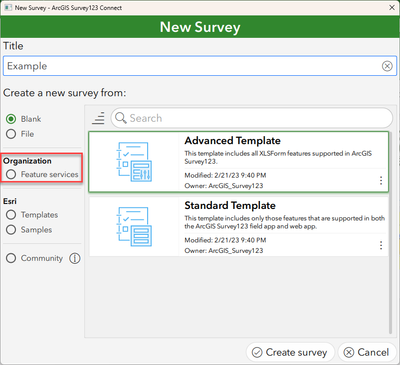Image resolution: width=400 pixels, height=365 pixels.
Task: Click the Cancel button
Action: [x=367, y=352]
